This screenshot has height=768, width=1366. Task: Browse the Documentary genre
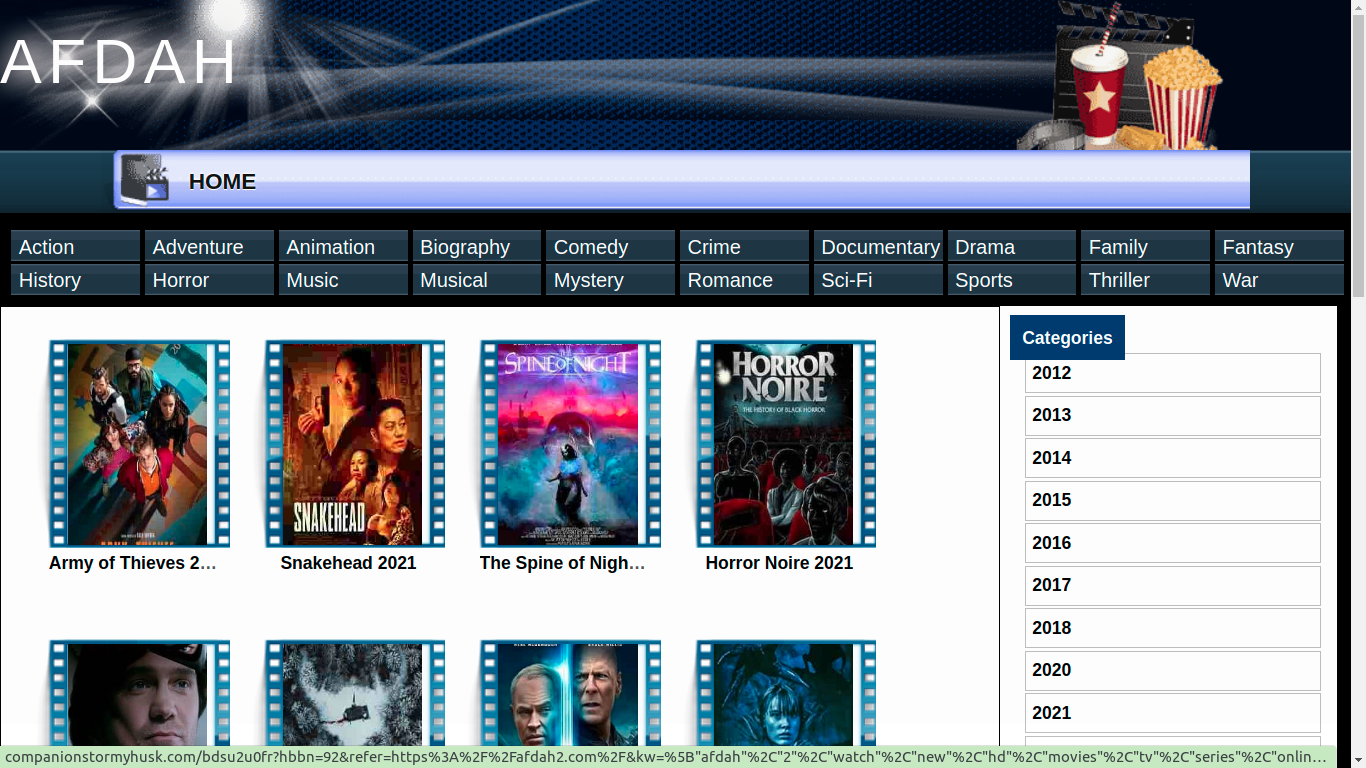pos(878,246)
